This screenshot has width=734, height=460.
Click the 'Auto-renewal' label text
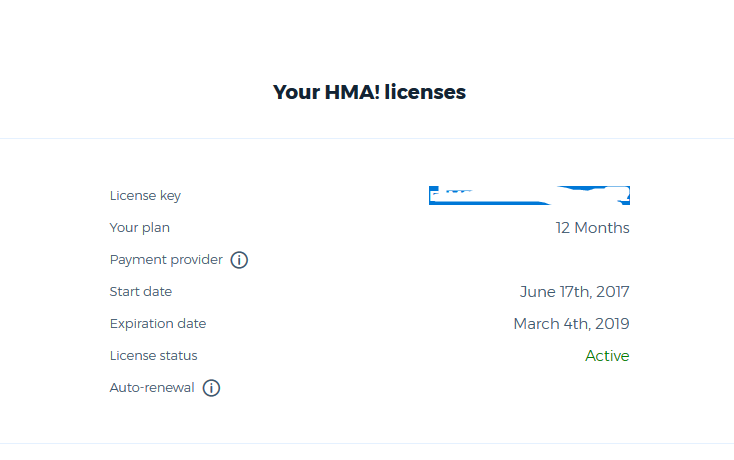pos(151,388)
